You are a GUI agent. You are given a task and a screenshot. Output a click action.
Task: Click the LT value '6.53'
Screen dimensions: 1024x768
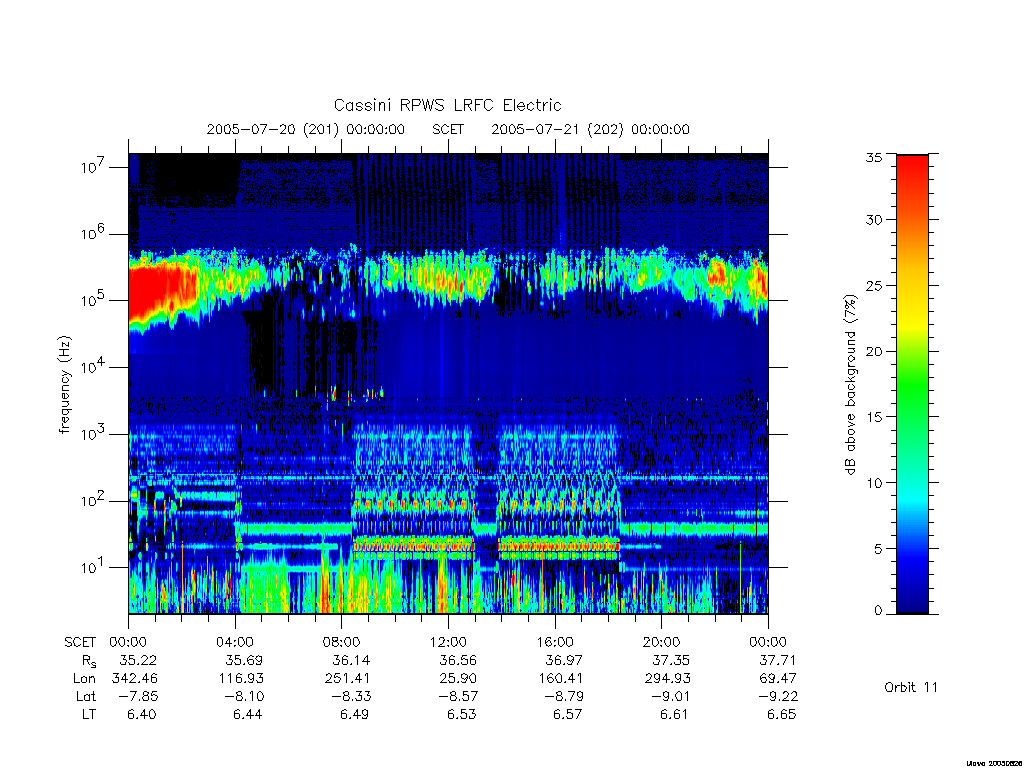[461, 714]
